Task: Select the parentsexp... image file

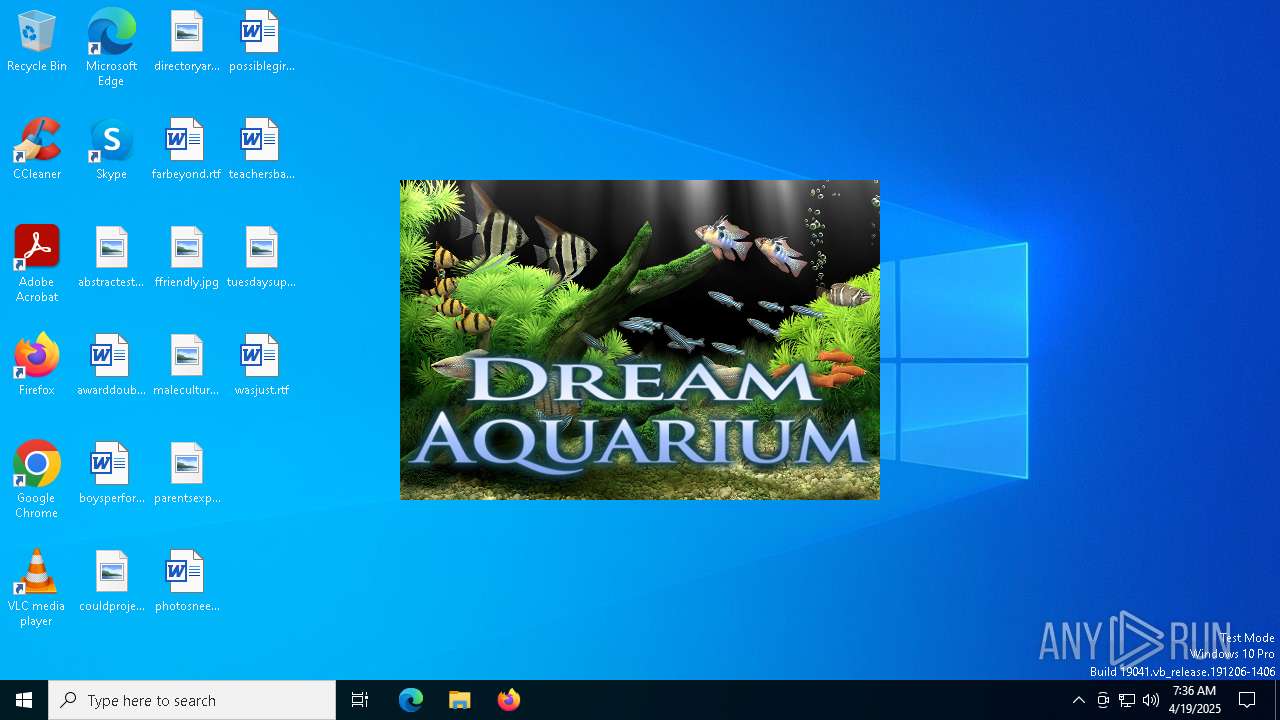Action: pyautogui.click(x=186, y=473)
